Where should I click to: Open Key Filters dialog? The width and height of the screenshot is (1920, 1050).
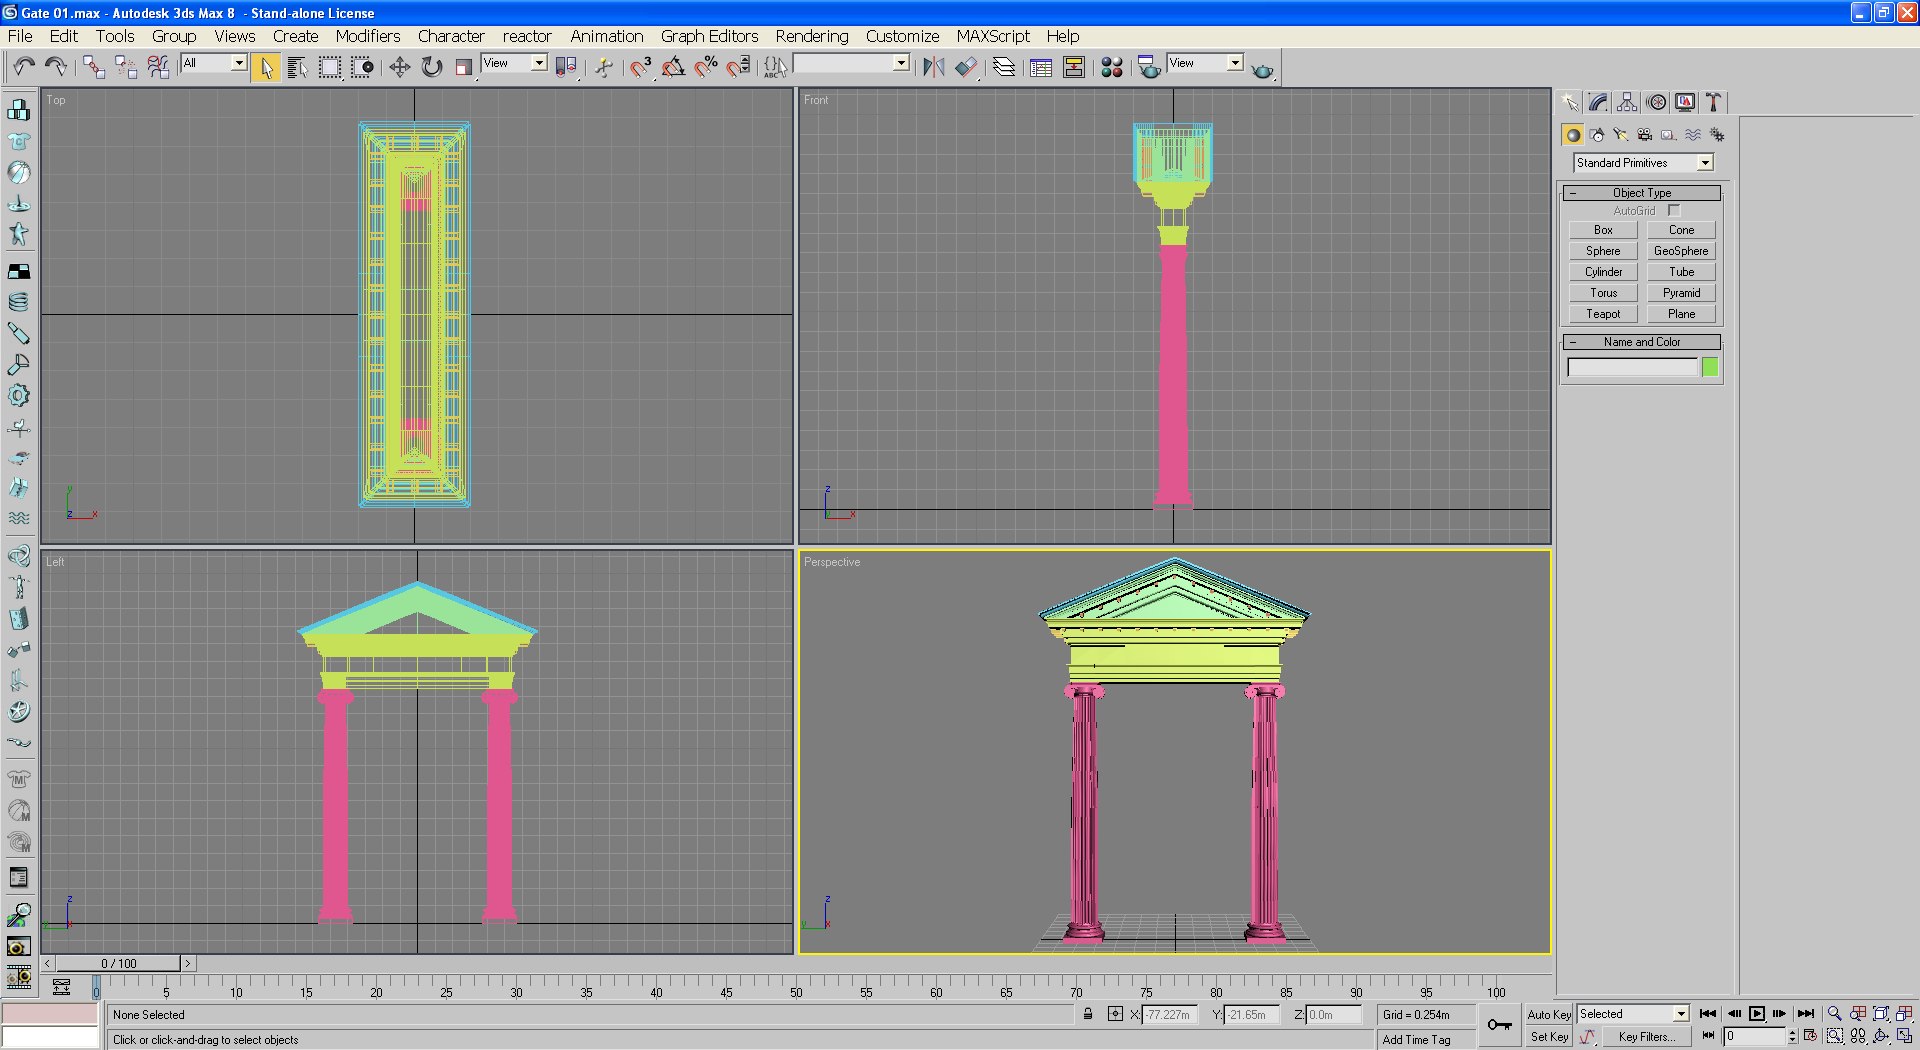coord(1646,1037)
